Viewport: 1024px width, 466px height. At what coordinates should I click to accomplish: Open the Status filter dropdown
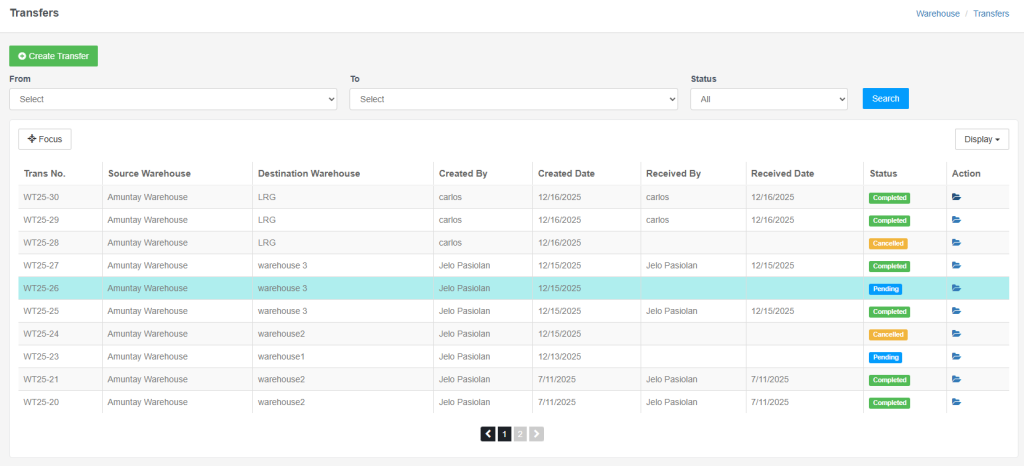(x=768, y=99)
